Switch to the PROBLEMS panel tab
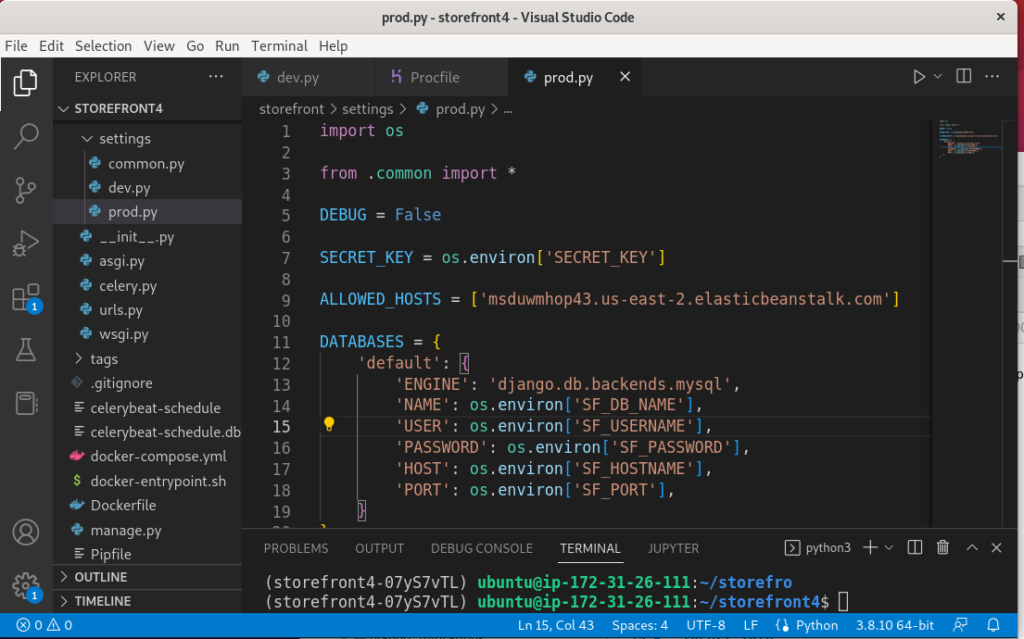The height and width of the screenshot is (639, 1024). point(296,548)
